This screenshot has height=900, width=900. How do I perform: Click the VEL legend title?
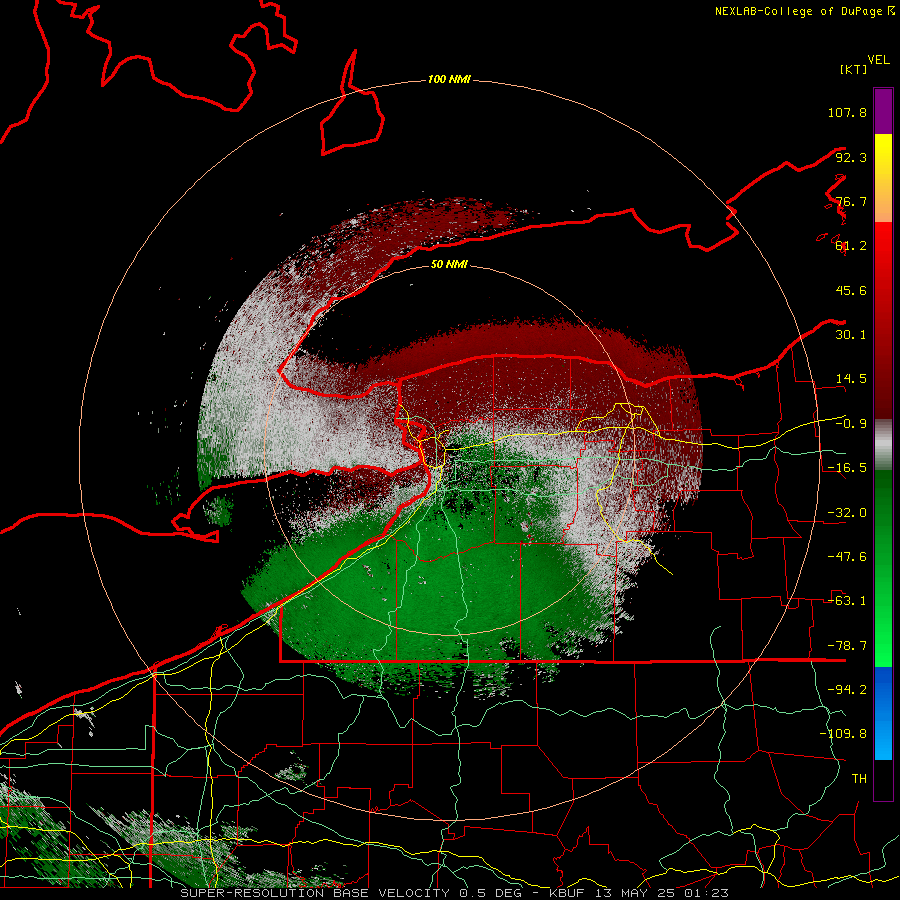[878, 60]
